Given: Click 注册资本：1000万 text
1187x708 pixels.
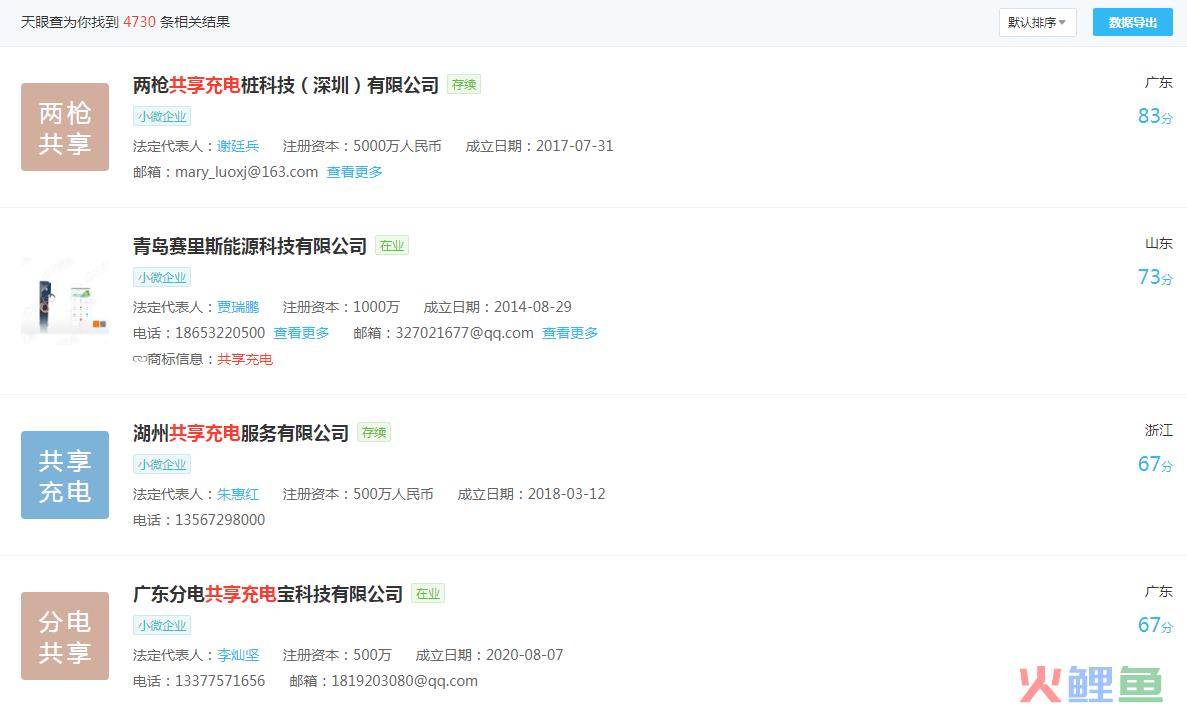Looking at the screenshot, I should (341, 307).
